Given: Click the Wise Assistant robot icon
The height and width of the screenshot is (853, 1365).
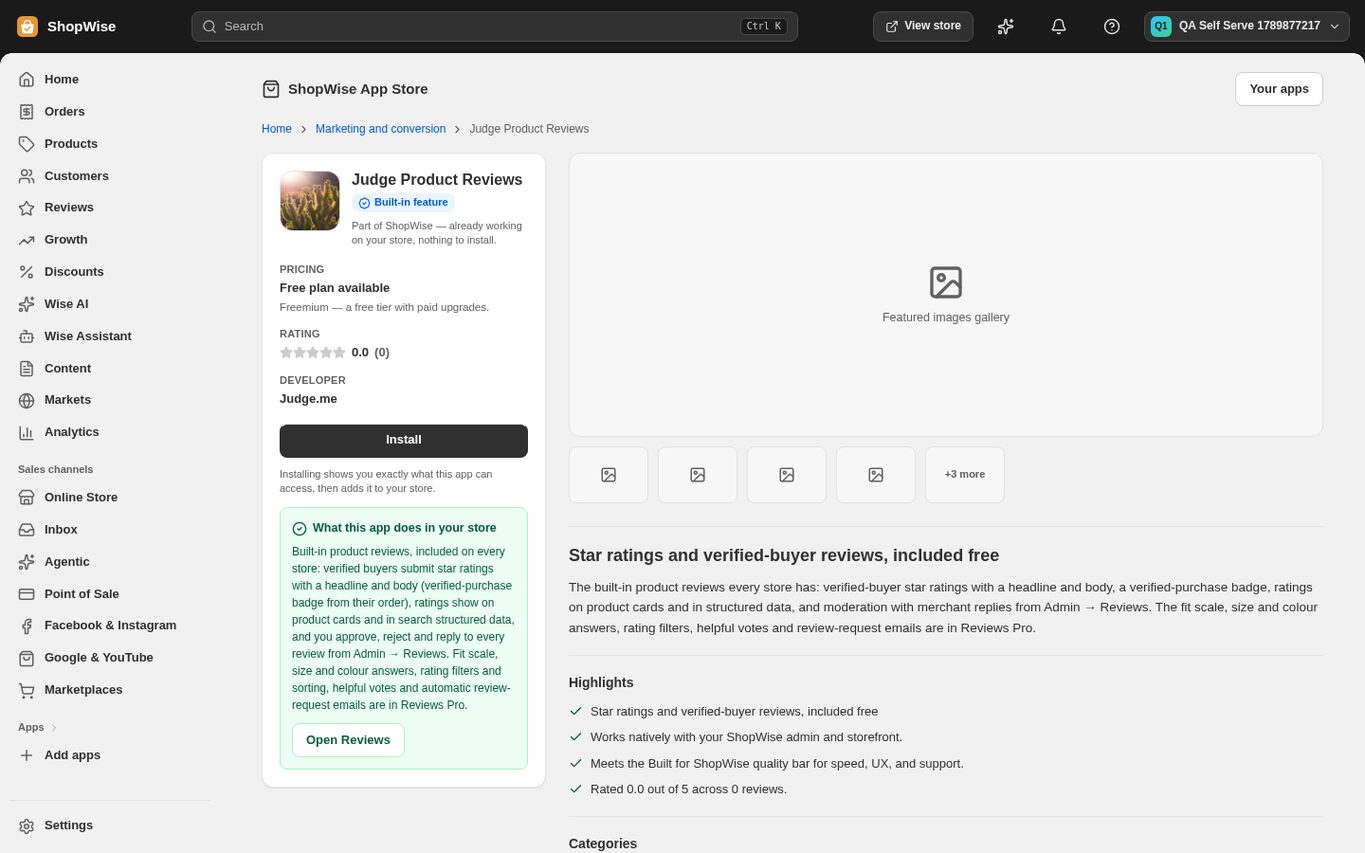Looking at the screenshot, I should pyautogui.click(x=27, y=336).
